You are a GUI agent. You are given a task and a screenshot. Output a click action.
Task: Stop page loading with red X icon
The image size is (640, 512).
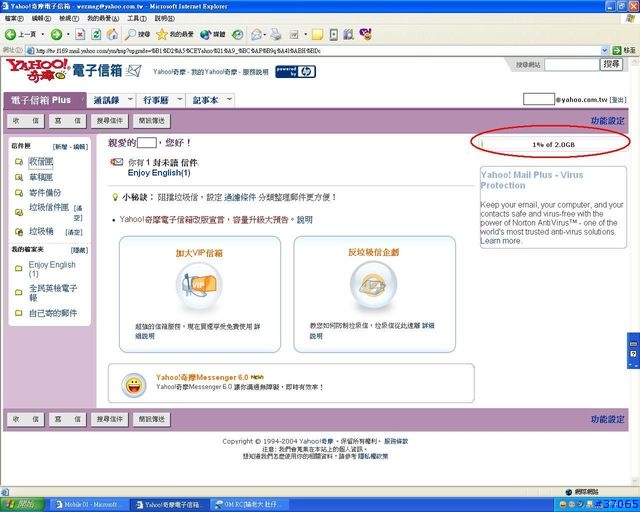[x=80, y=34]
